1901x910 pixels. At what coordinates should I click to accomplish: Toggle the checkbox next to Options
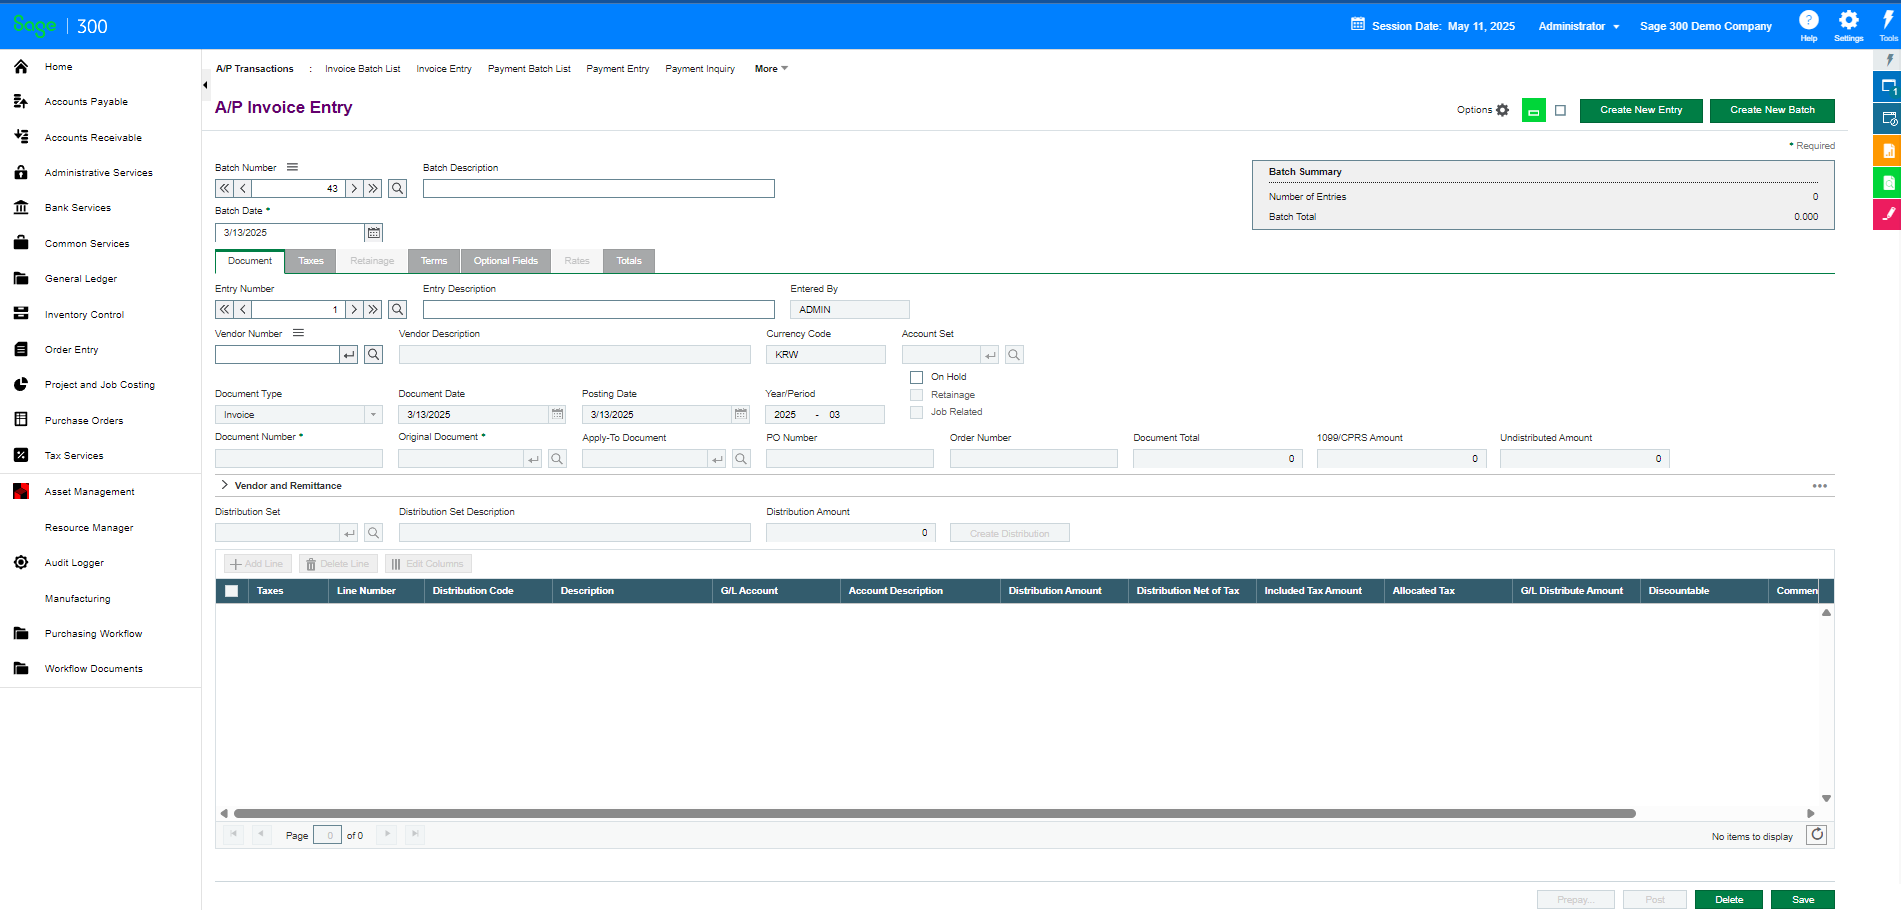(x=1560, y=110)
